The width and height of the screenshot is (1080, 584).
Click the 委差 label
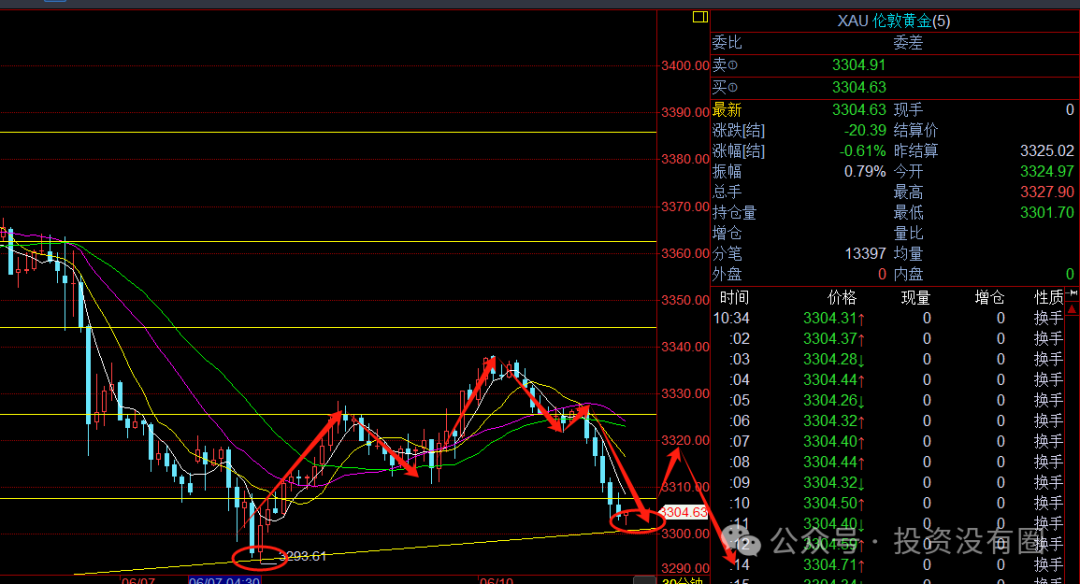pos(908,43)
